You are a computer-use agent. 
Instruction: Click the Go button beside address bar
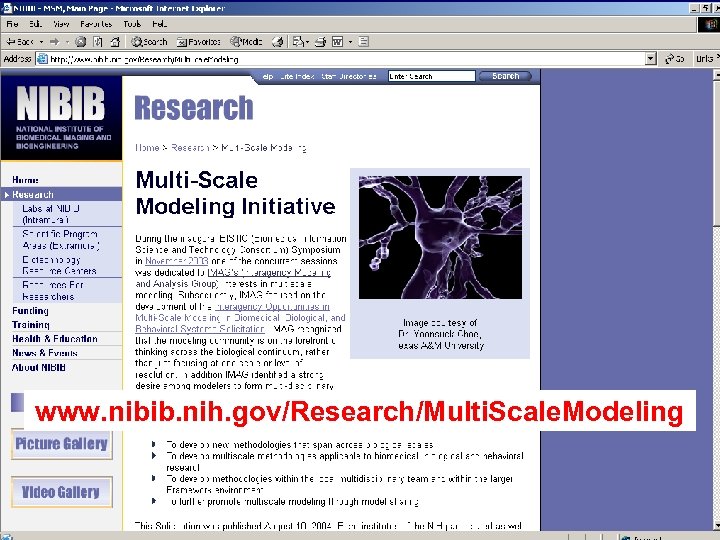click(x=675, y=59)
